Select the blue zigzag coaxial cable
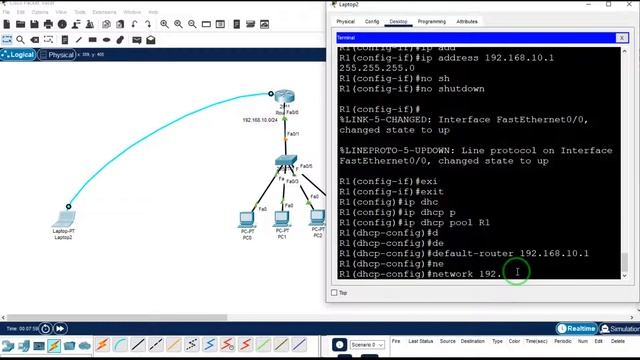Viewport: 640px width, 360px height. (x=210, y=345)
